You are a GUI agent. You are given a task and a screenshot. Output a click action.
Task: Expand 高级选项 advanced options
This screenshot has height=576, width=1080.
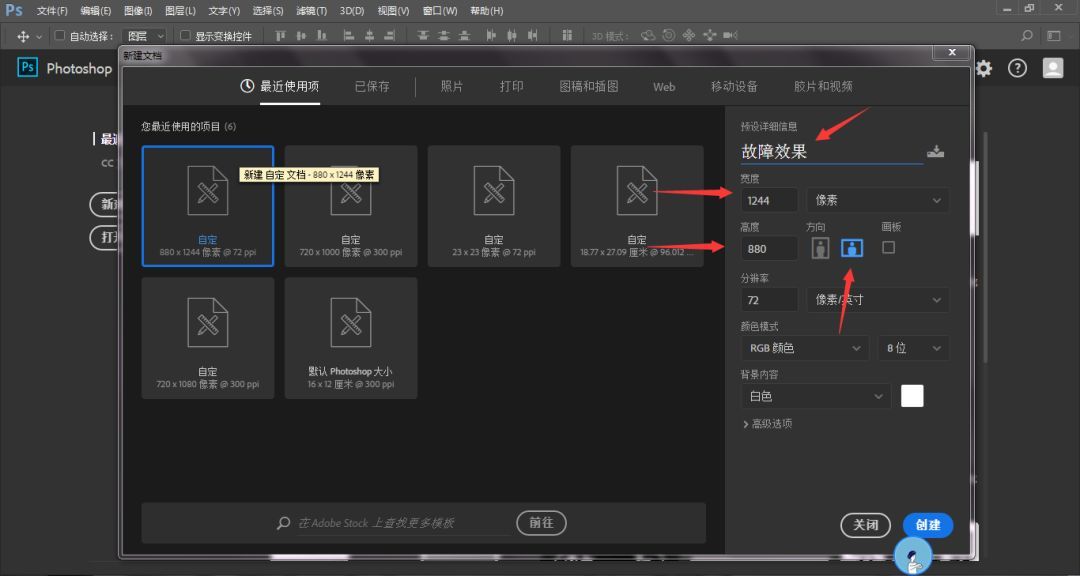point(767,424)
